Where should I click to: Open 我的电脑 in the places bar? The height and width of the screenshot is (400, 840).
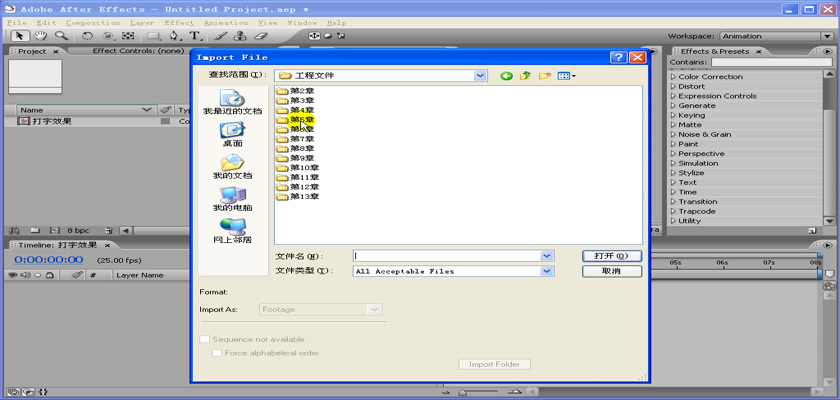pyautogui.click(x=232, y=199)
